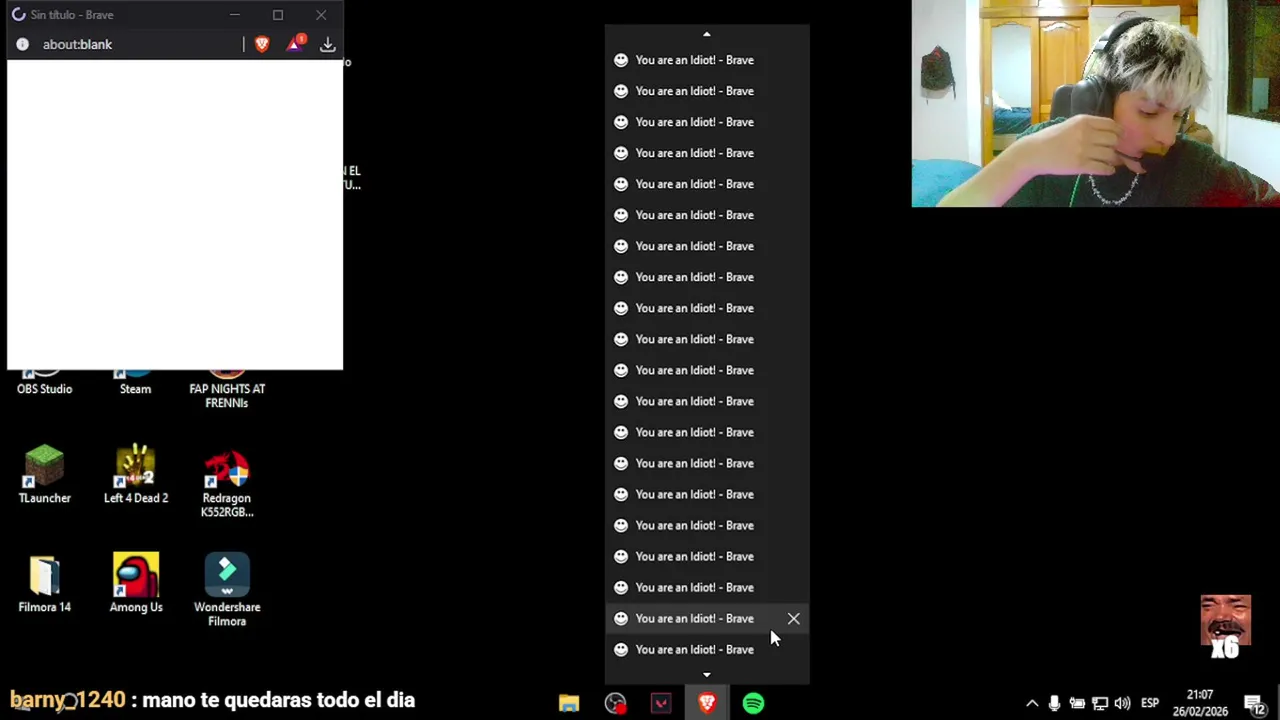Open the Brave Rewards triangle icon
The width and height of the screenshot is (1280, 720).
pyautogui.click(x=295, y=44)
